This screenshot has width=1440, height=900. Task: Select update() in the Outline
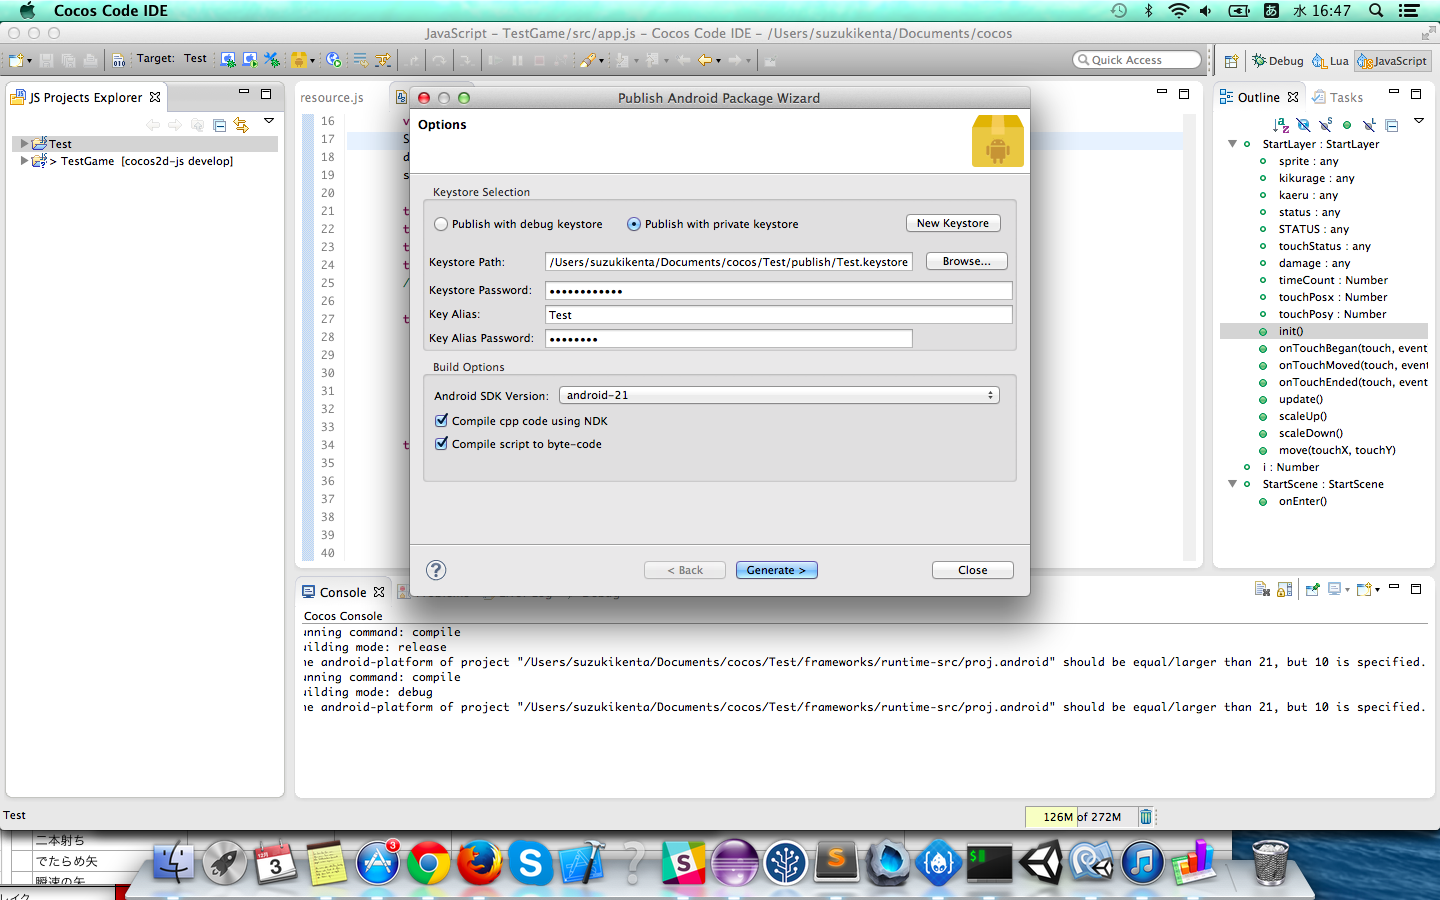coord(1300,399)
